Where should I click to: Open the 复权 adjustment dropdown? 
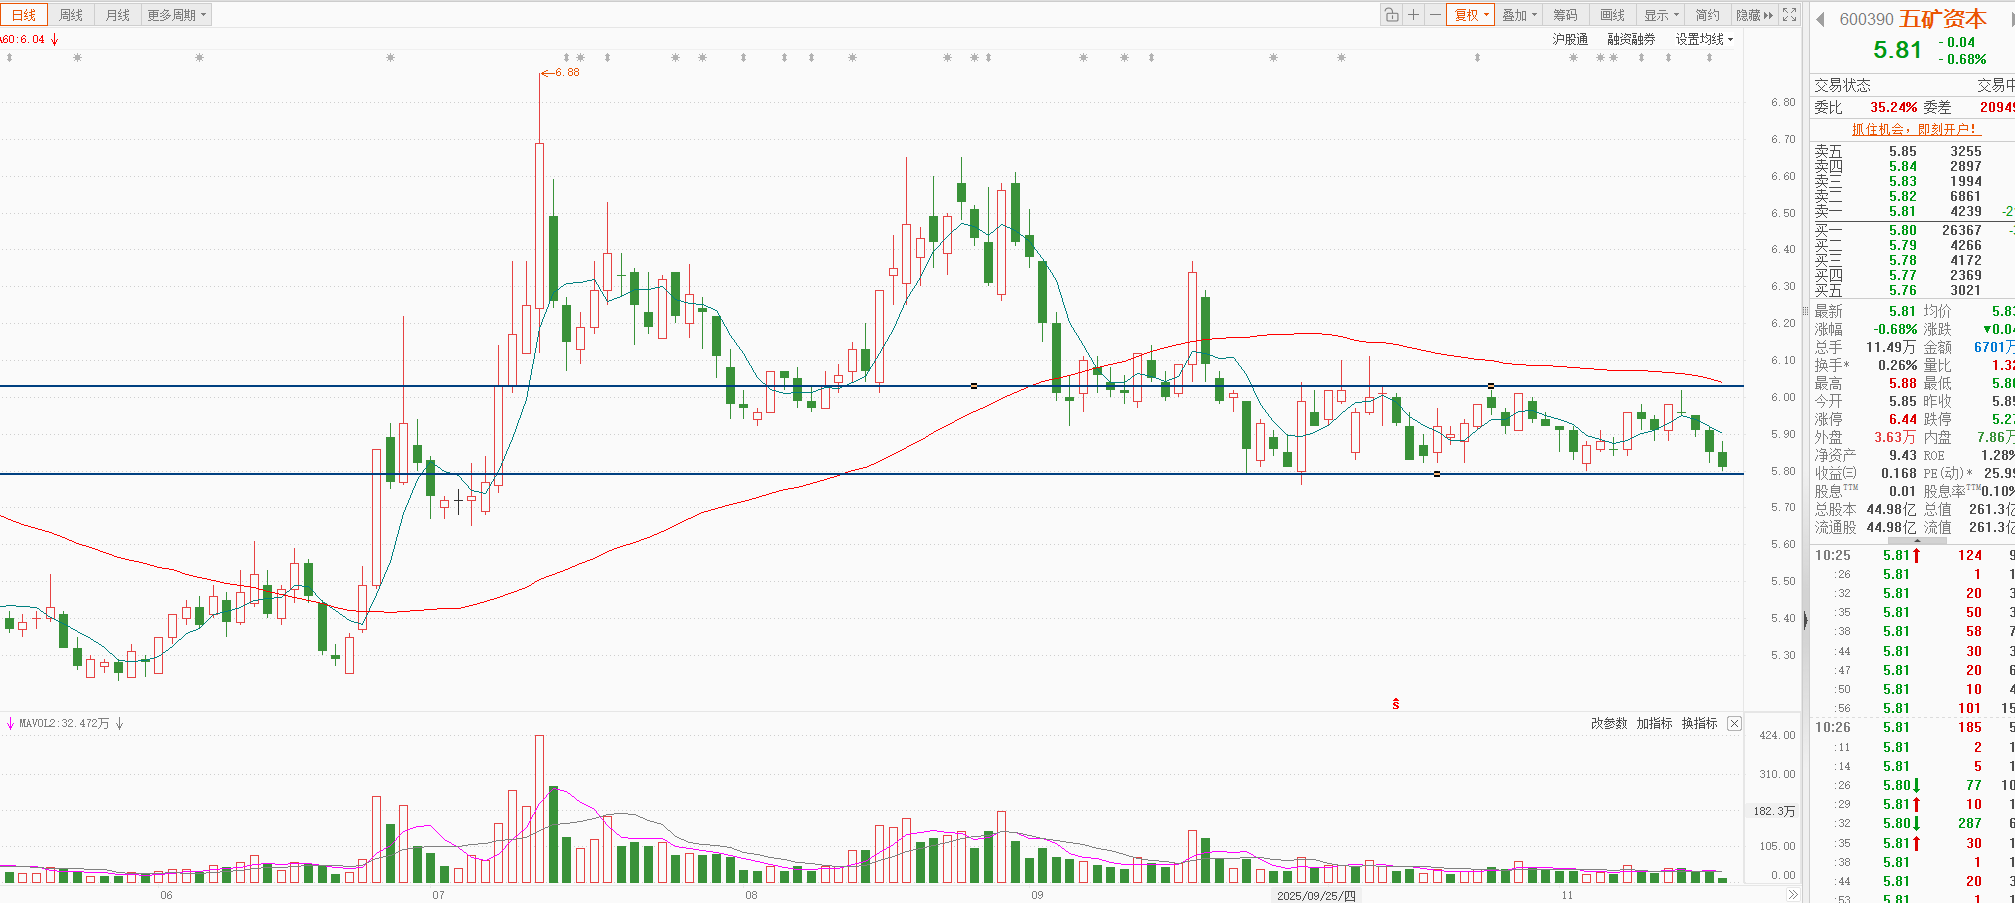coord(1471,15)
